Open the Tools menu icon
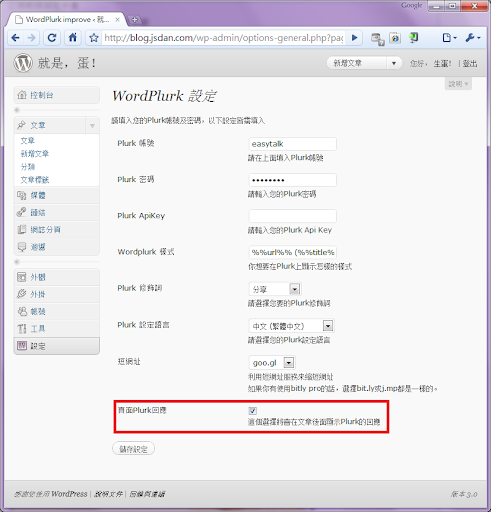Viewport: 491px width, 512px height. pos(22,329)
